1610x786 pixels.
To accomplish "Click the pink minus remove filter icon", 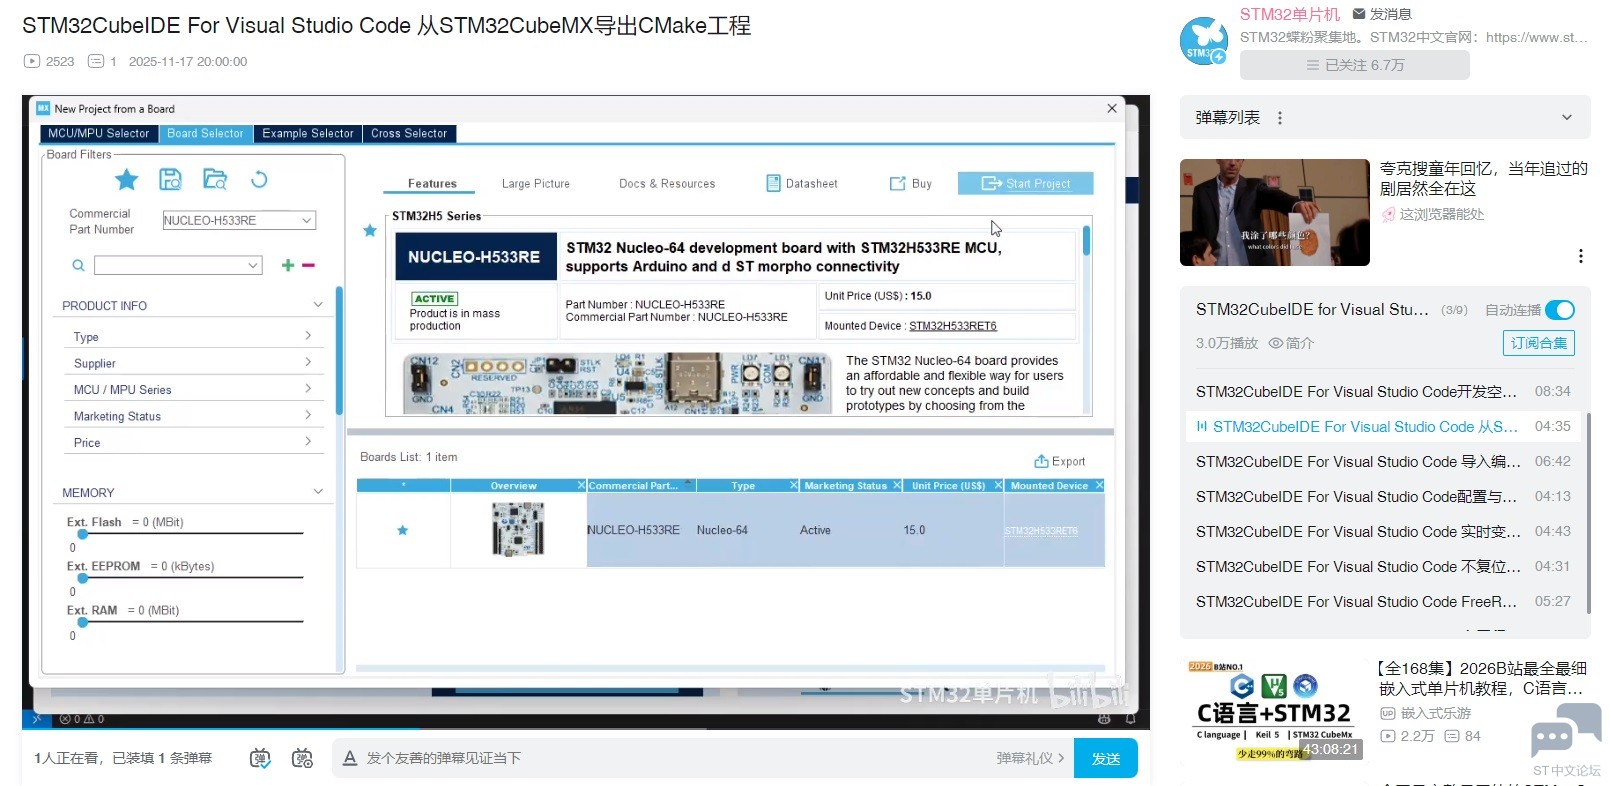I will (308, 265).
